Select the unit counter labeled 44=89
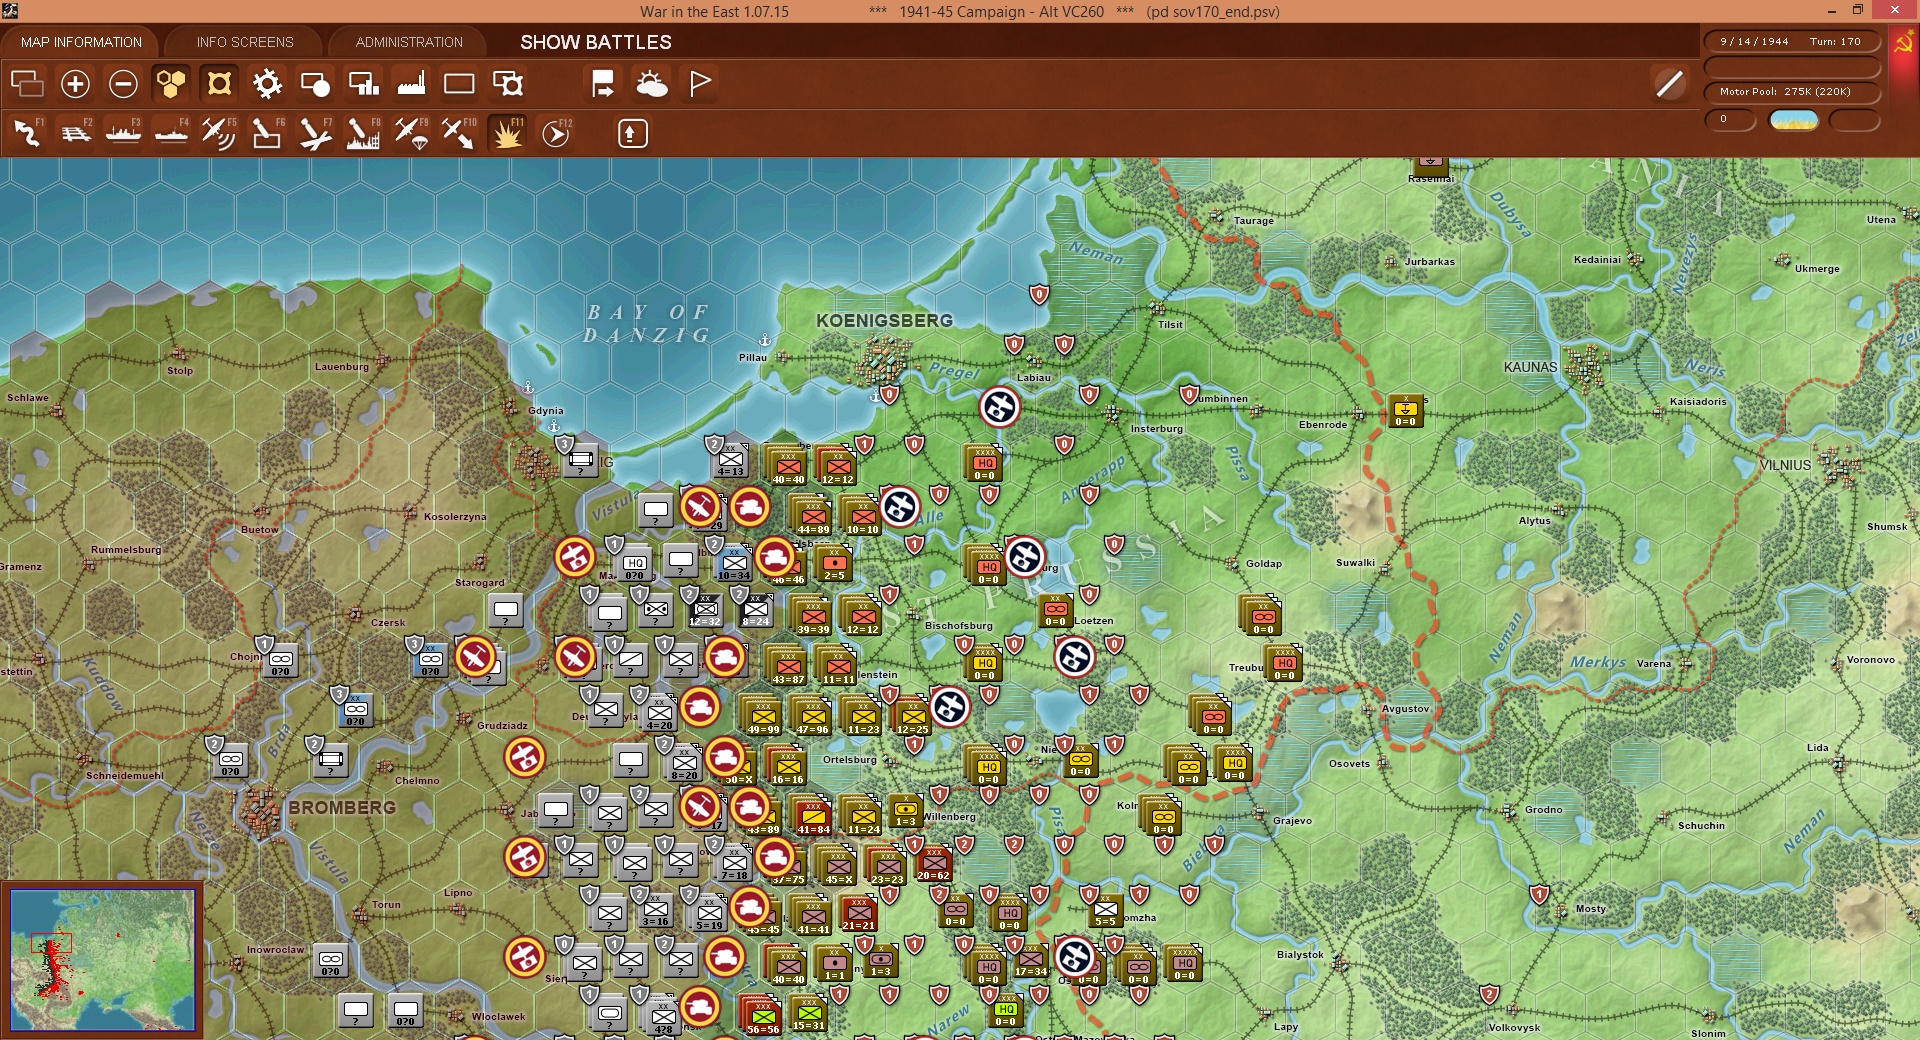Image resolution: width=1920 pixels, height=1040 pixels. (813, 515)
